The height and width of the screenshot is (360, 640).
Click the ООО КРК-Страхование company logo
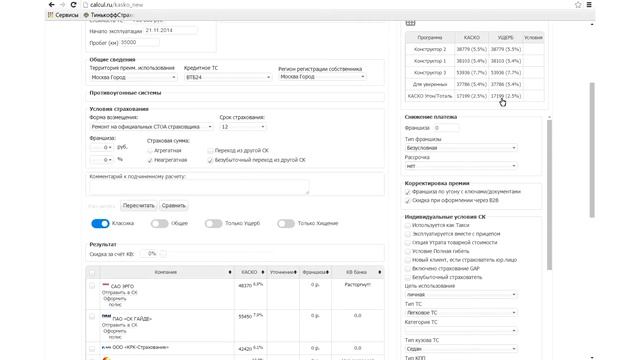tap(106, 347)
